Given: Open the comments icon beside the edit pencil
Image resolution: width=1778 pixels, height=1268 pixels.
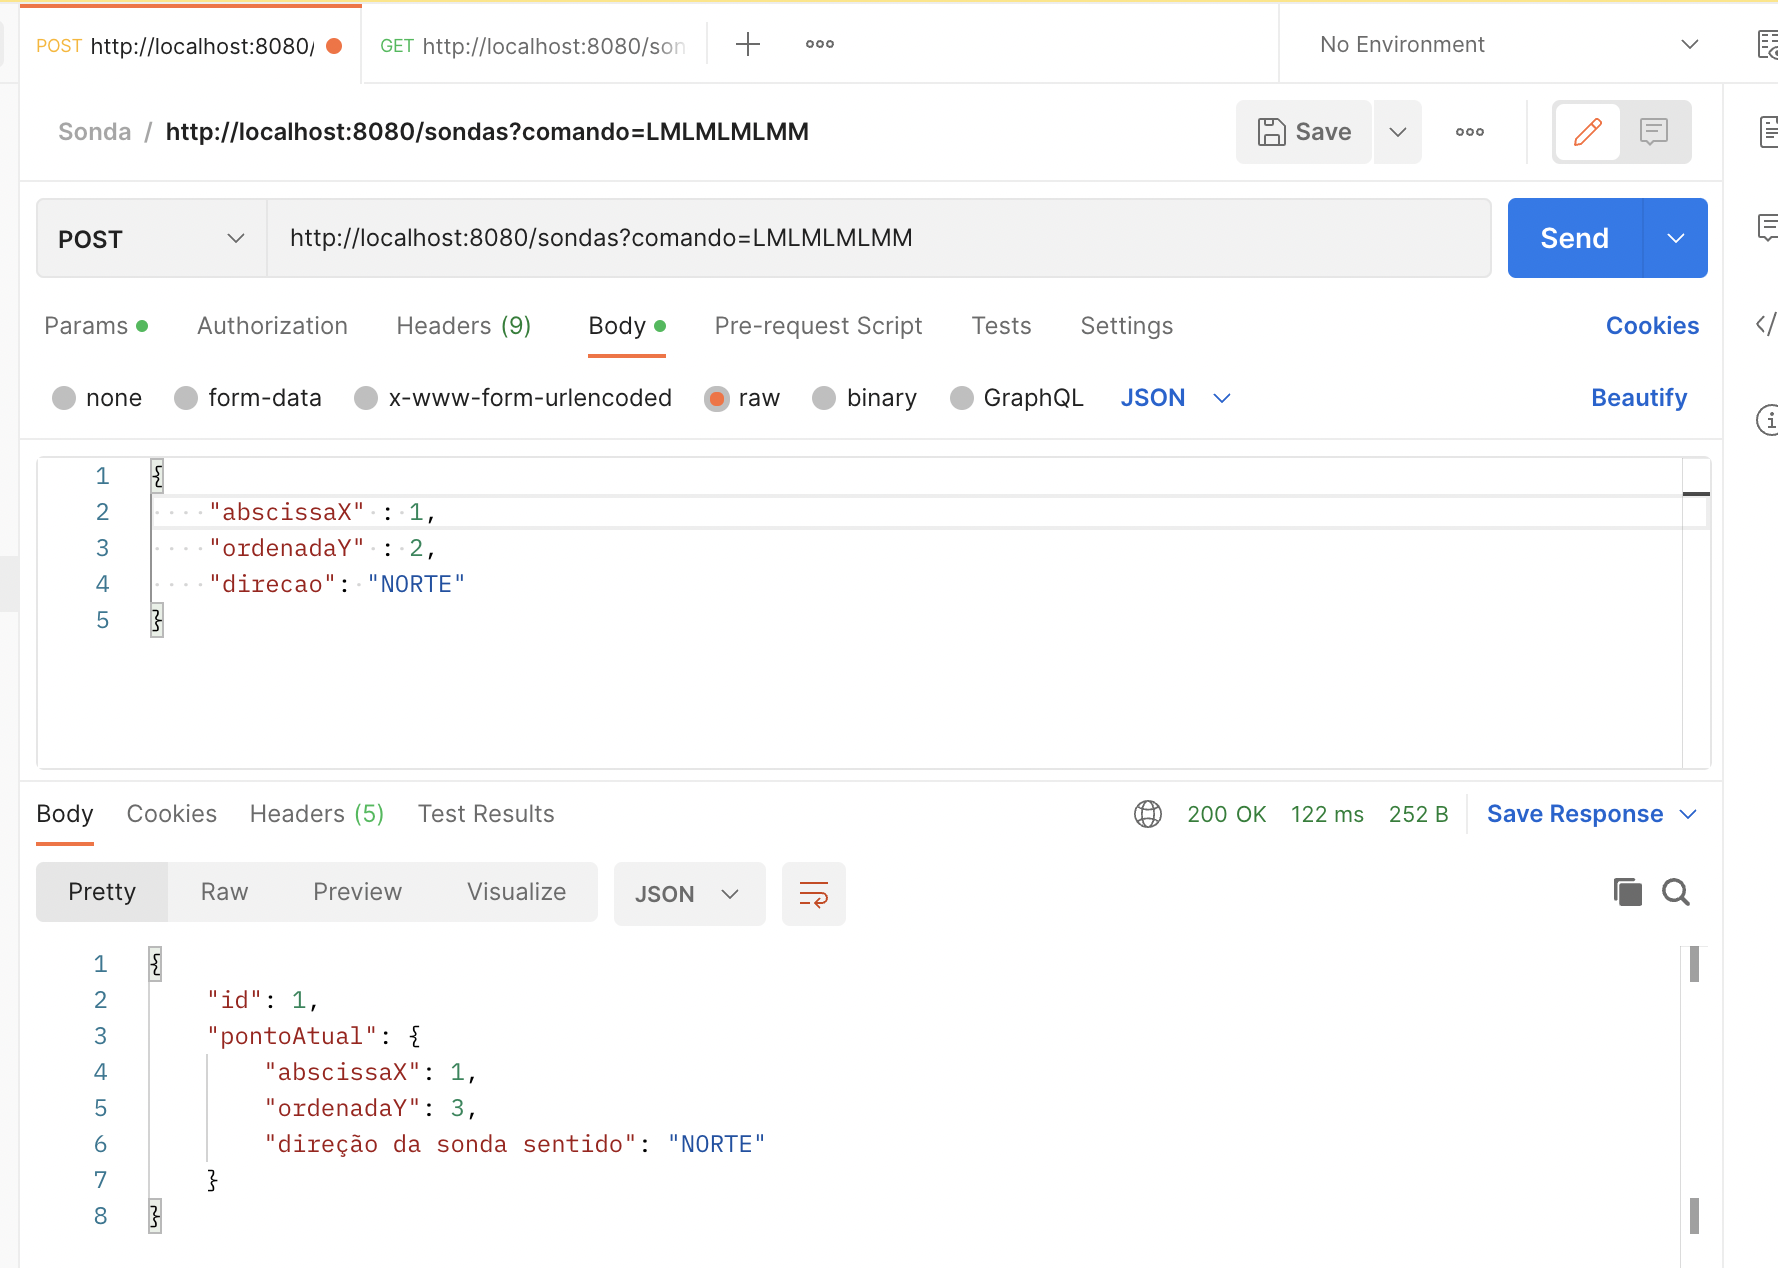Looking at the screenshot, I should click(1654, 131).
